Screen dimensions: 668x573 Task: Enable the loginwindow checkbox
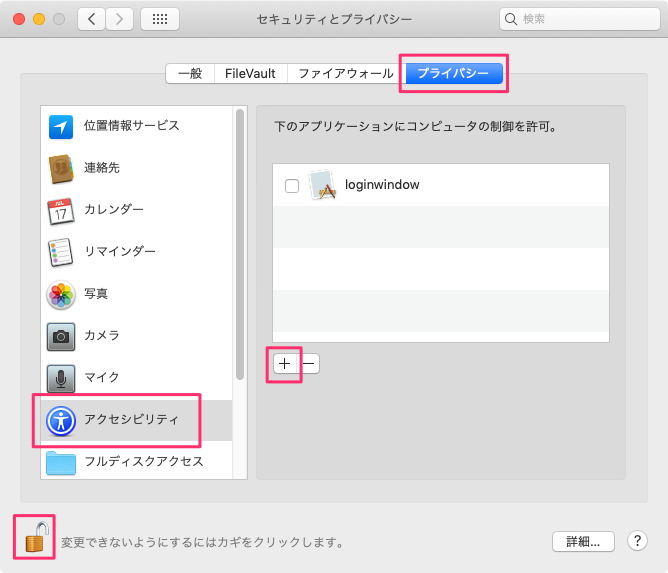(292, 186)
